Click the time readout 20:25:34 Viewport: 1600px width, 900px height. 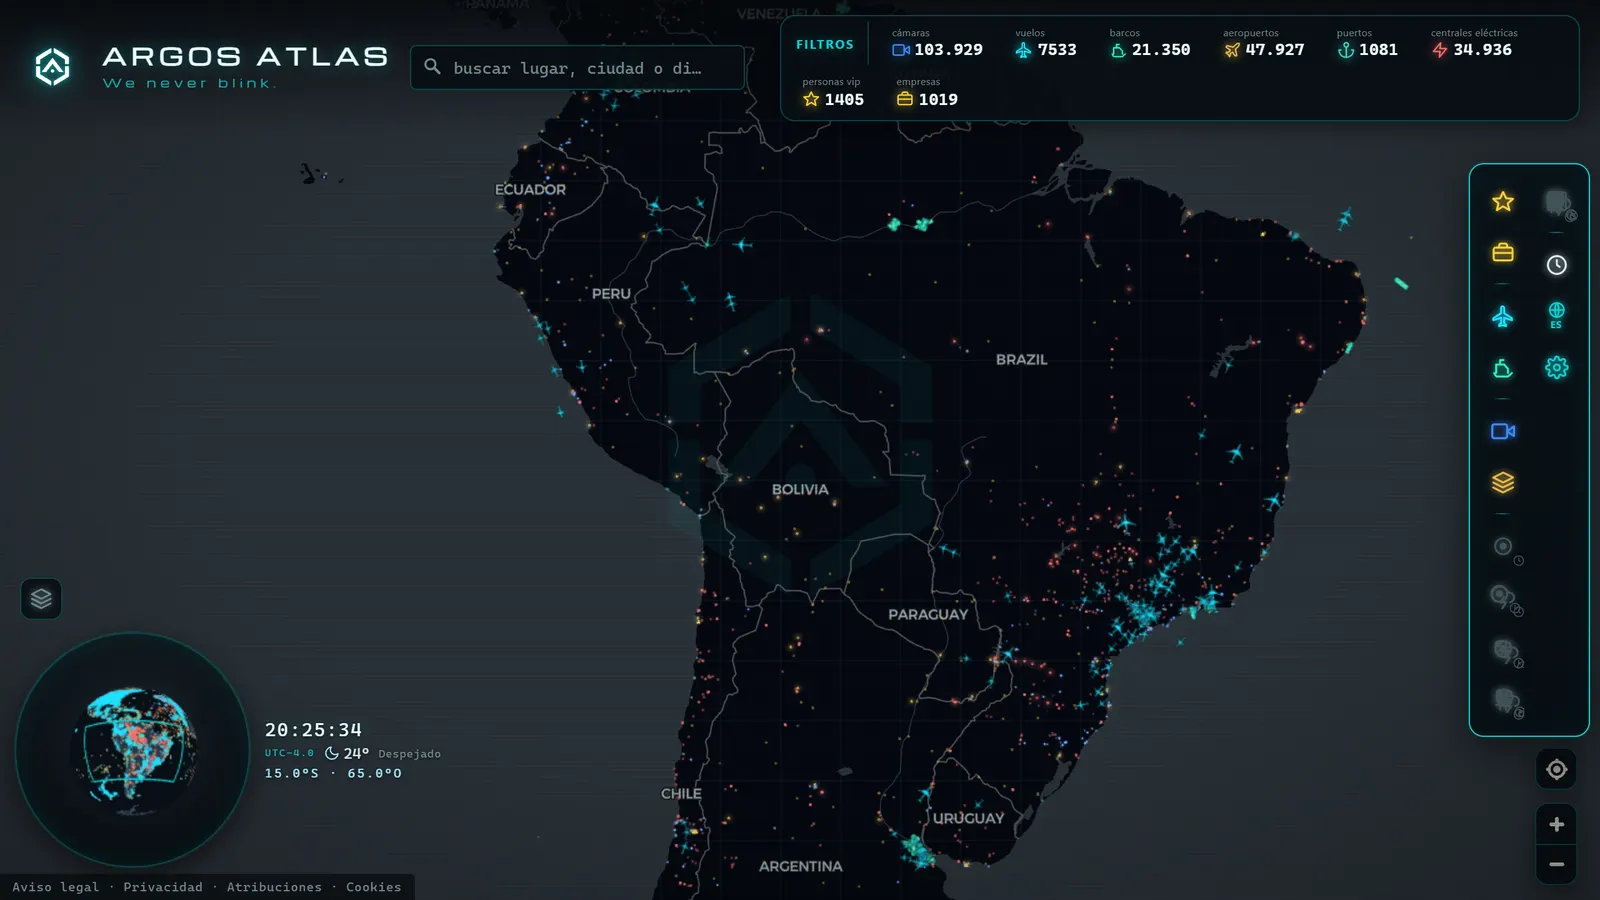click(313, 730)
